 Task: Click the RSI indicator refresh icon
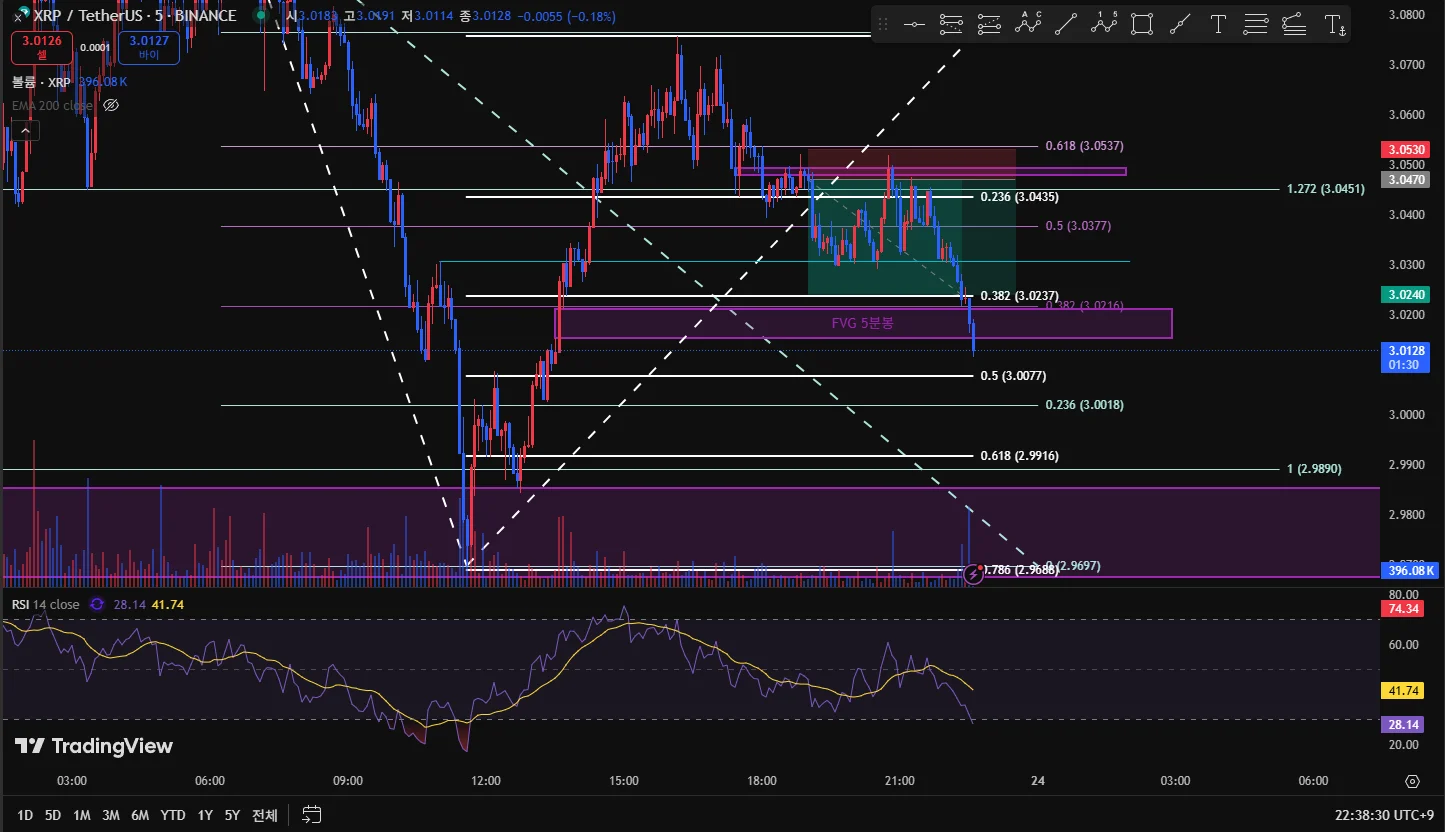tap(97, 604)
